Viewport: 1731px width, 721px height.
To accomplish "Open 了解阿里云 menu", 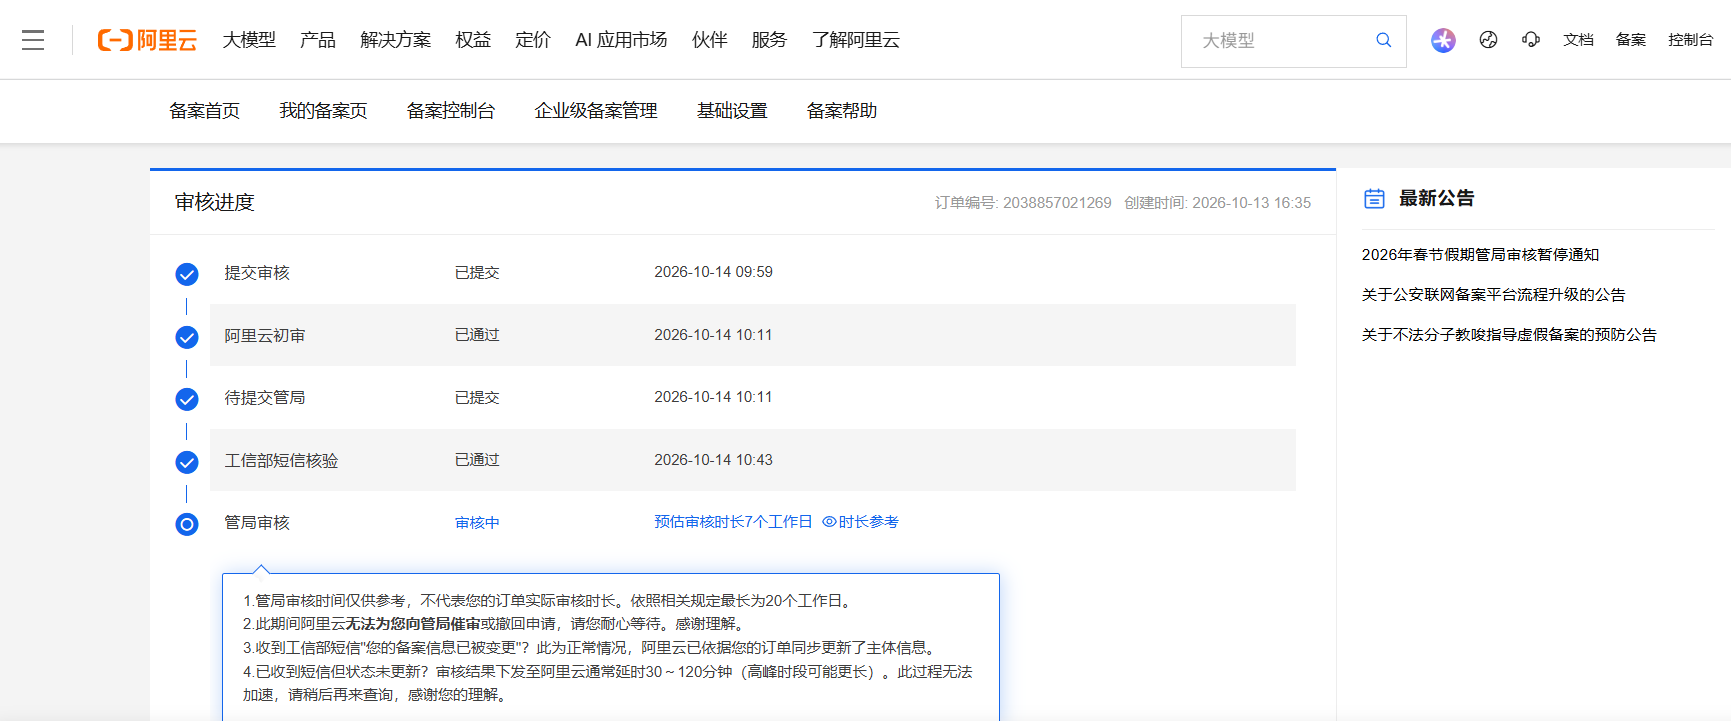I will (856, 40).
